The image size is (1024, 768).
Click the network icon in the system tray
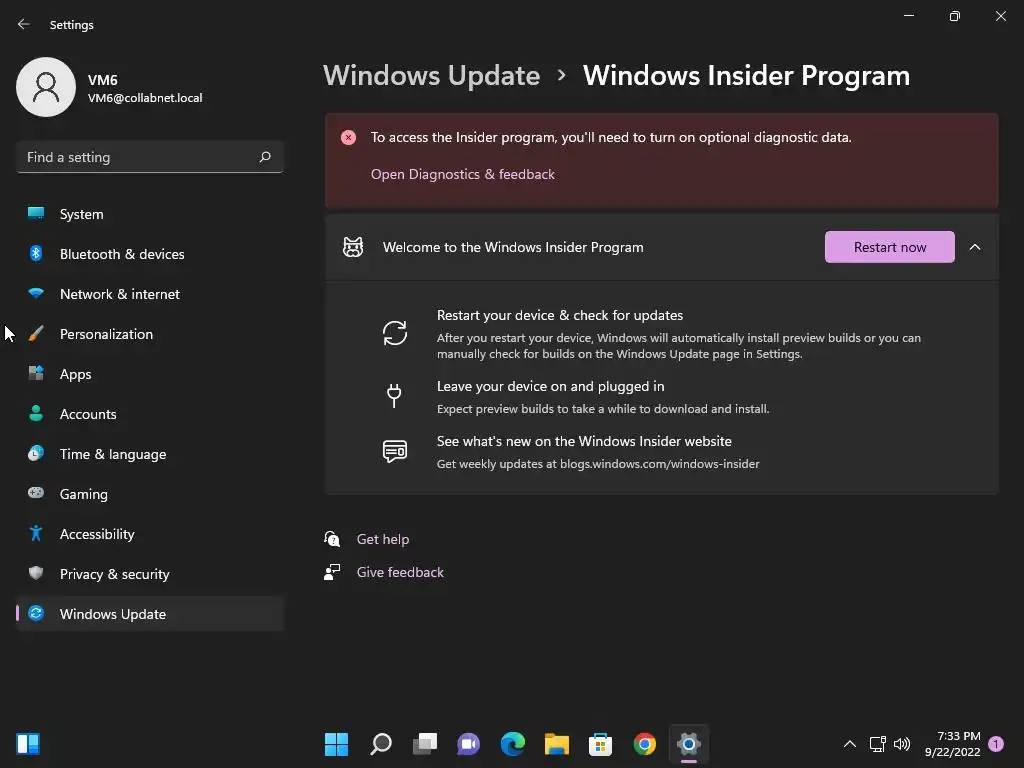[877, 744]
